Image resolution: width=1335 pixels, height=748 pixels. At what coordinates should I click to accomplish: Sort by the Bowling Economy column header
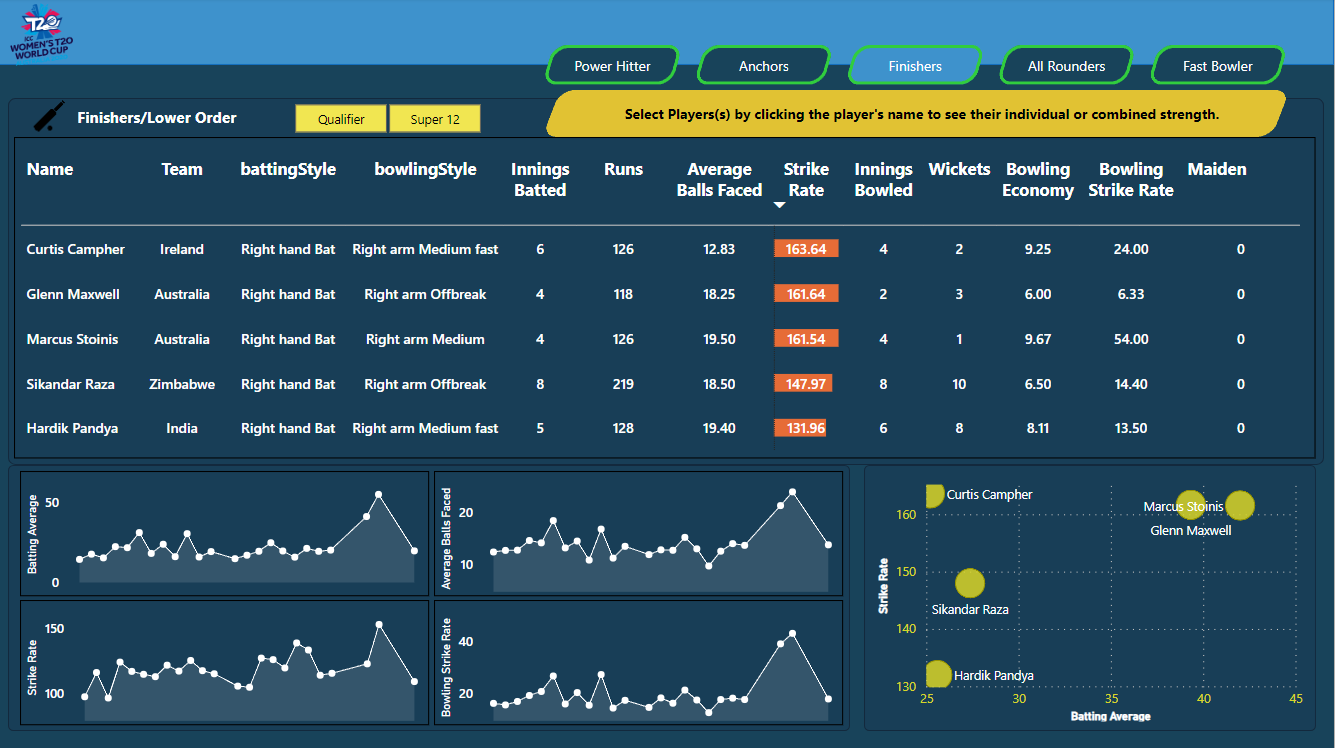pyautogui.click(x=1038, y=180)
